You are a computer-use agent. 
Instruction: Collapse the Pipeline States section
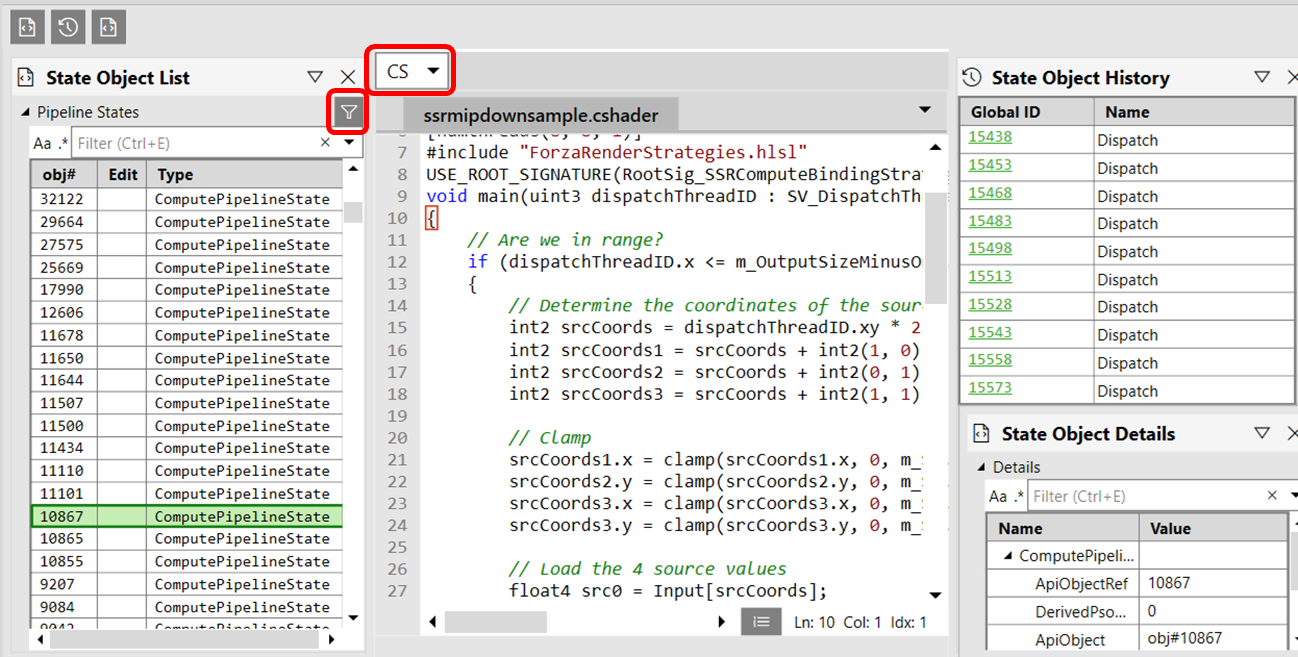[26, 112]
